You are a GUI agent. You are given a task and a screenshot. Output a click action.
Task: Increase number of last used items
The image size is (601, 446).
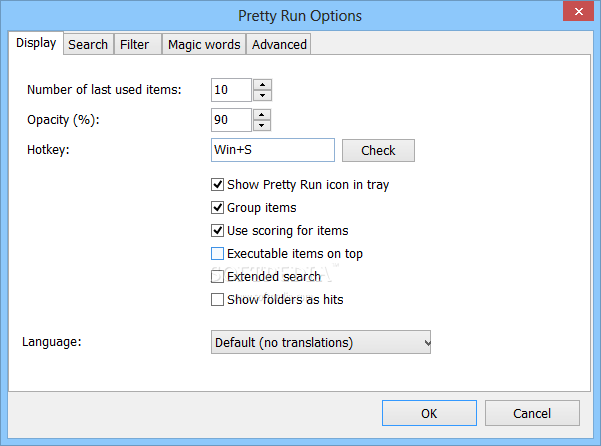(263, 85)
